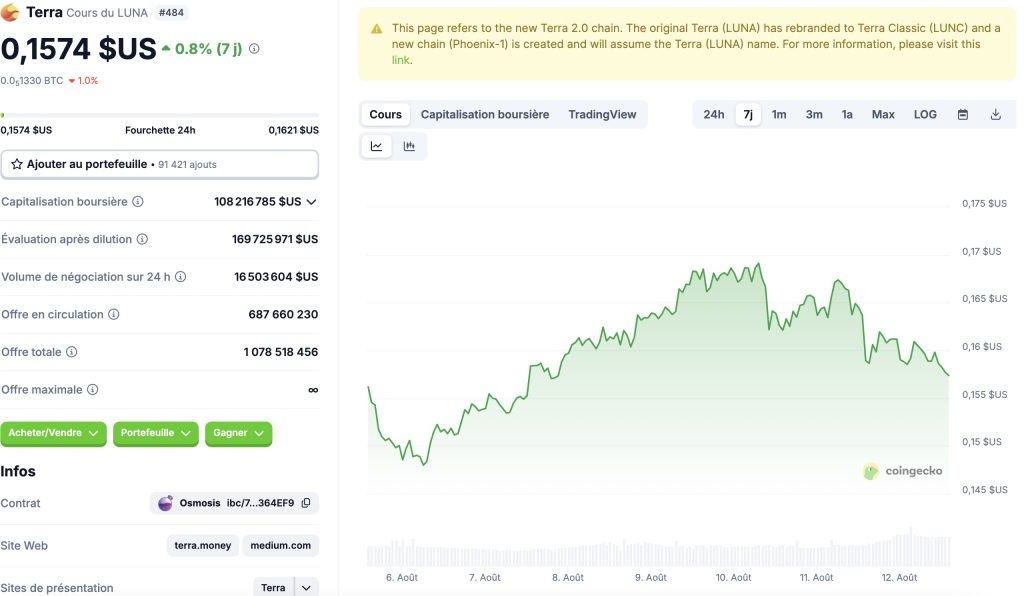Viewport: 1024px width, 596px height.
Task: Click the info icon next to Offre maximale
Action: (93, 389)
